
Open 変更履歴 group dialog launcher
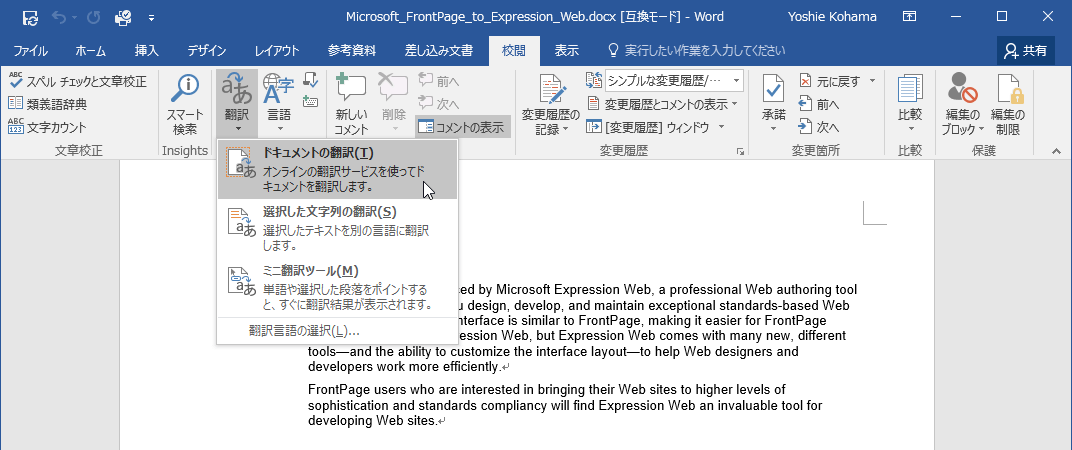[740, 151]
